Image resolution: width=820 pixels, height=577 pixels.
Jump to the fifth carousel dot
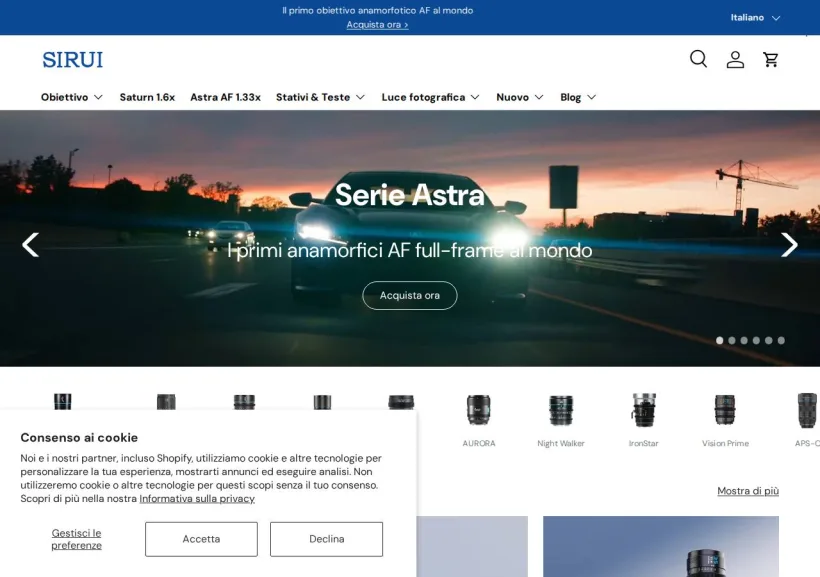click(x=769, y=341)
